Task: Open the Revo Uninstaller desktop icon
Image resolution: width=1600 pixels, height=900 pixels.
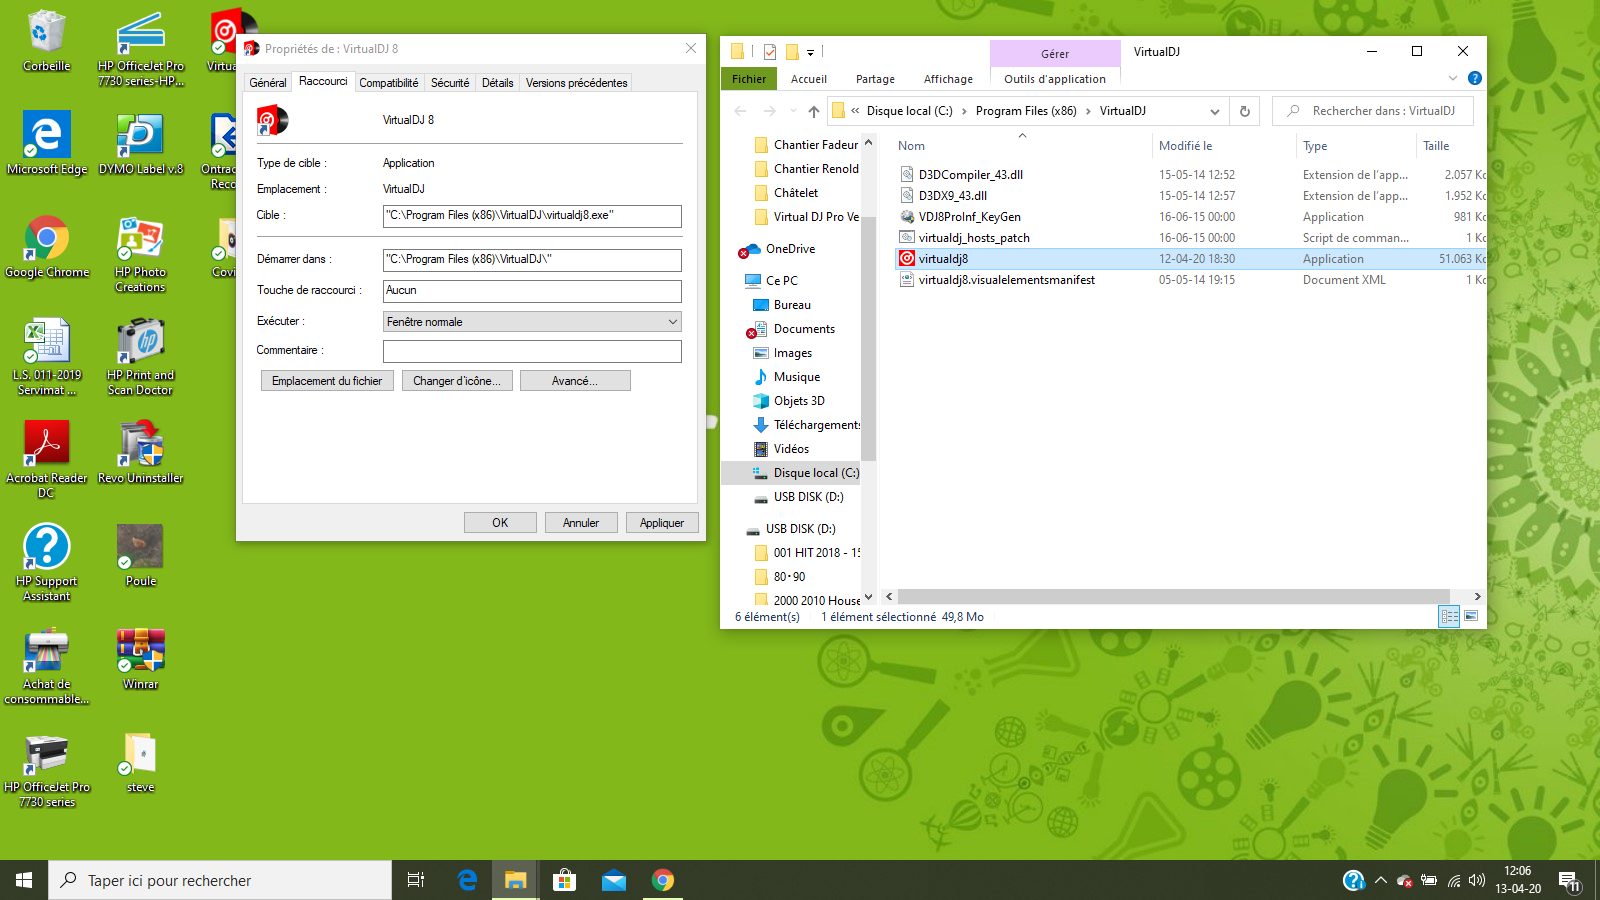Action: point(140,446)
